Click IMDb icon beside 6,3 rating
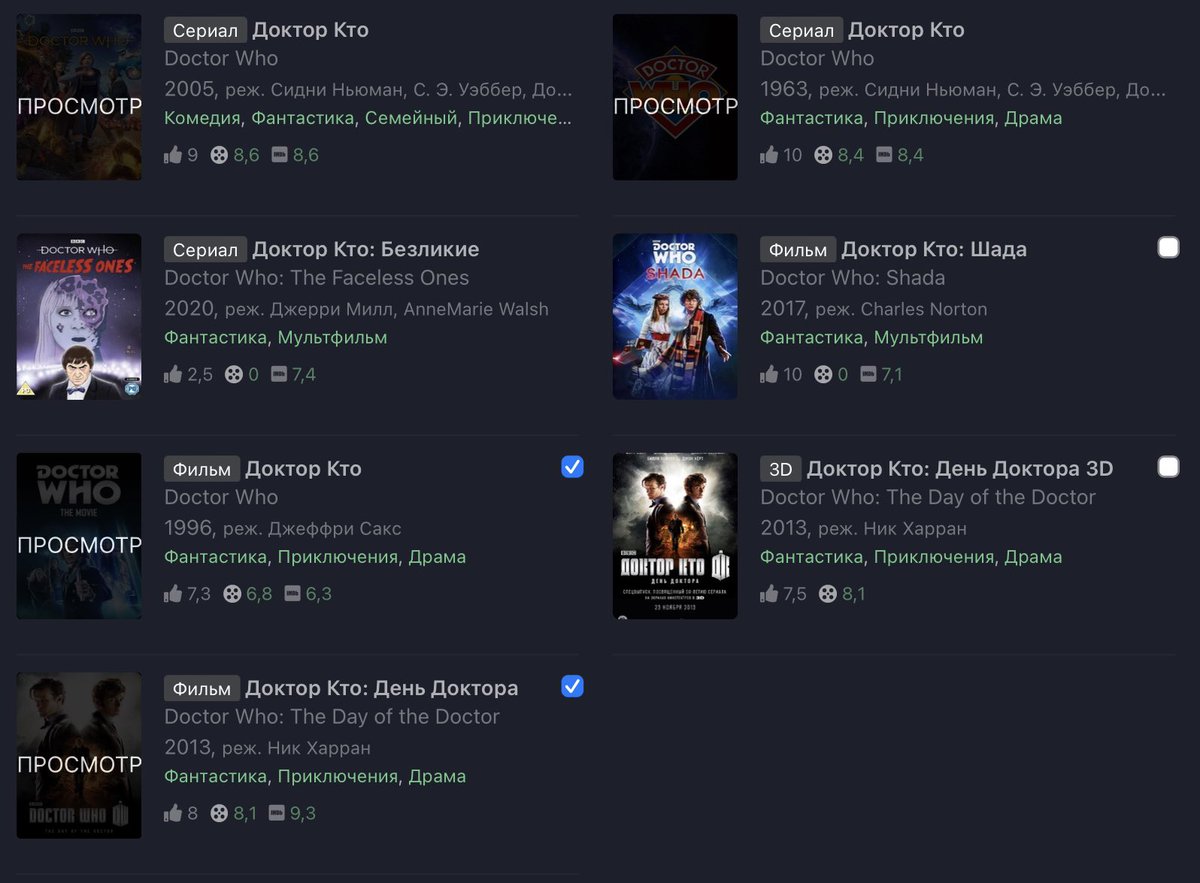The image size is (1200, 883). point(293,594)
